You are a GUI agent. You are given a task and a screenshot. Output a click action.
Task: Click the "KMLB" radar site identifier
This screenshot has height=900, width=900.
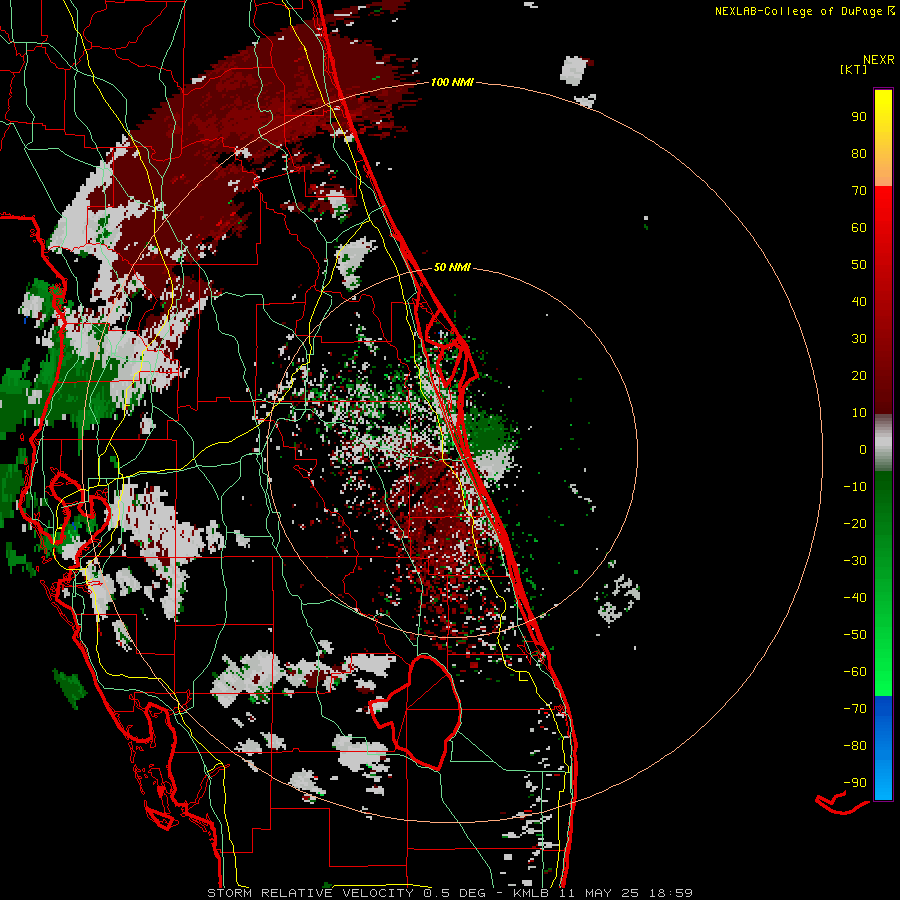(530, 893)
